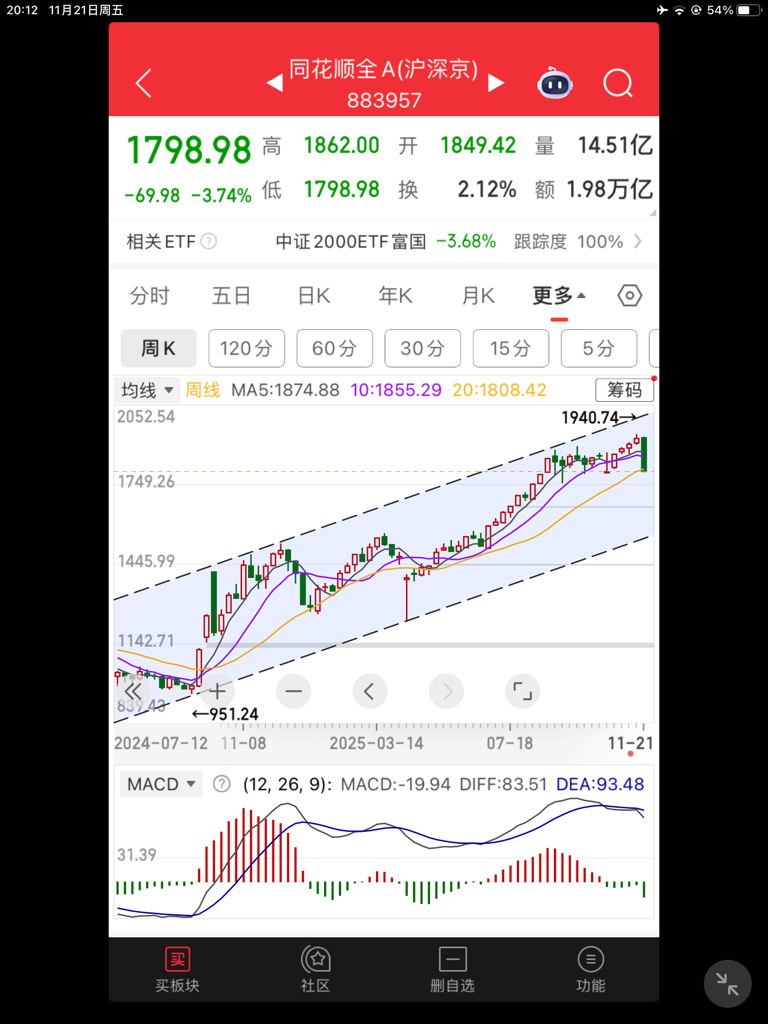Tap the DIFF:83.51 value
768x1024 pixels.
pyautogui.click(x=503, y=784)
